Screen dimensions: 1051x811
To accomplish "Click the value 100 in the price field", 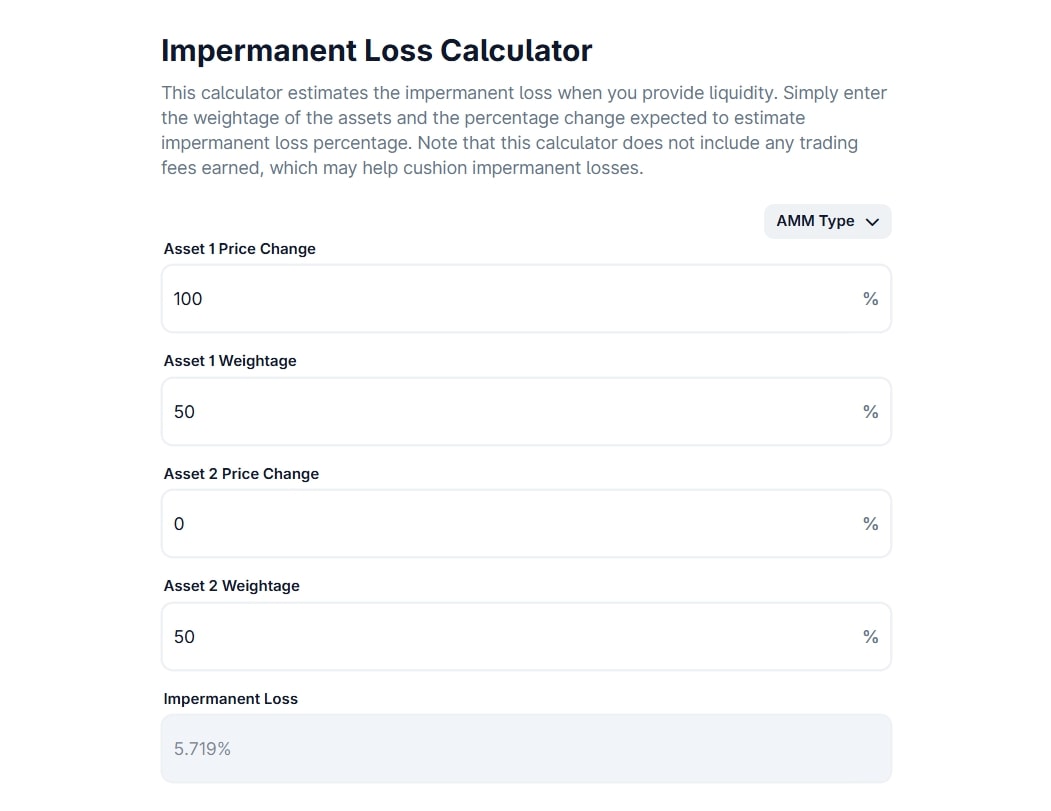I will point(187,298).
